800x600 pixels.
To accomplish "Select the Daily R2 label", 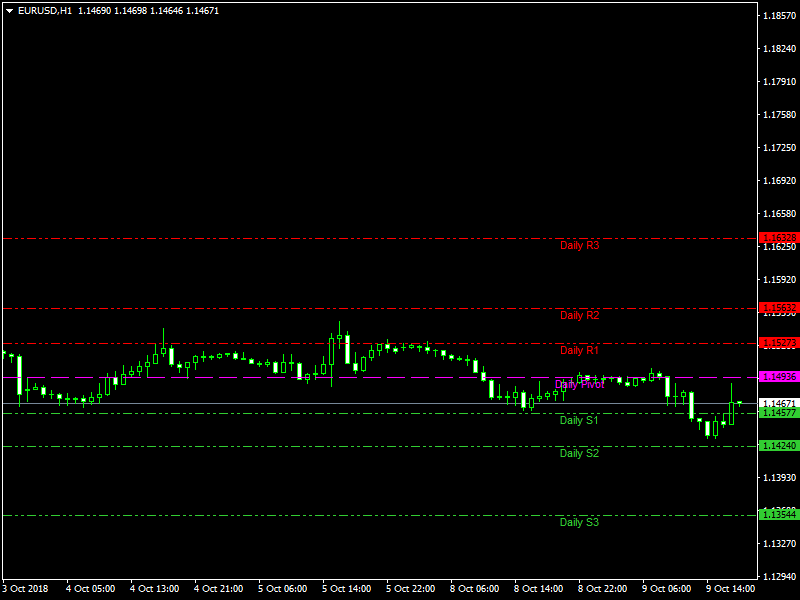I will coord(579,315).
